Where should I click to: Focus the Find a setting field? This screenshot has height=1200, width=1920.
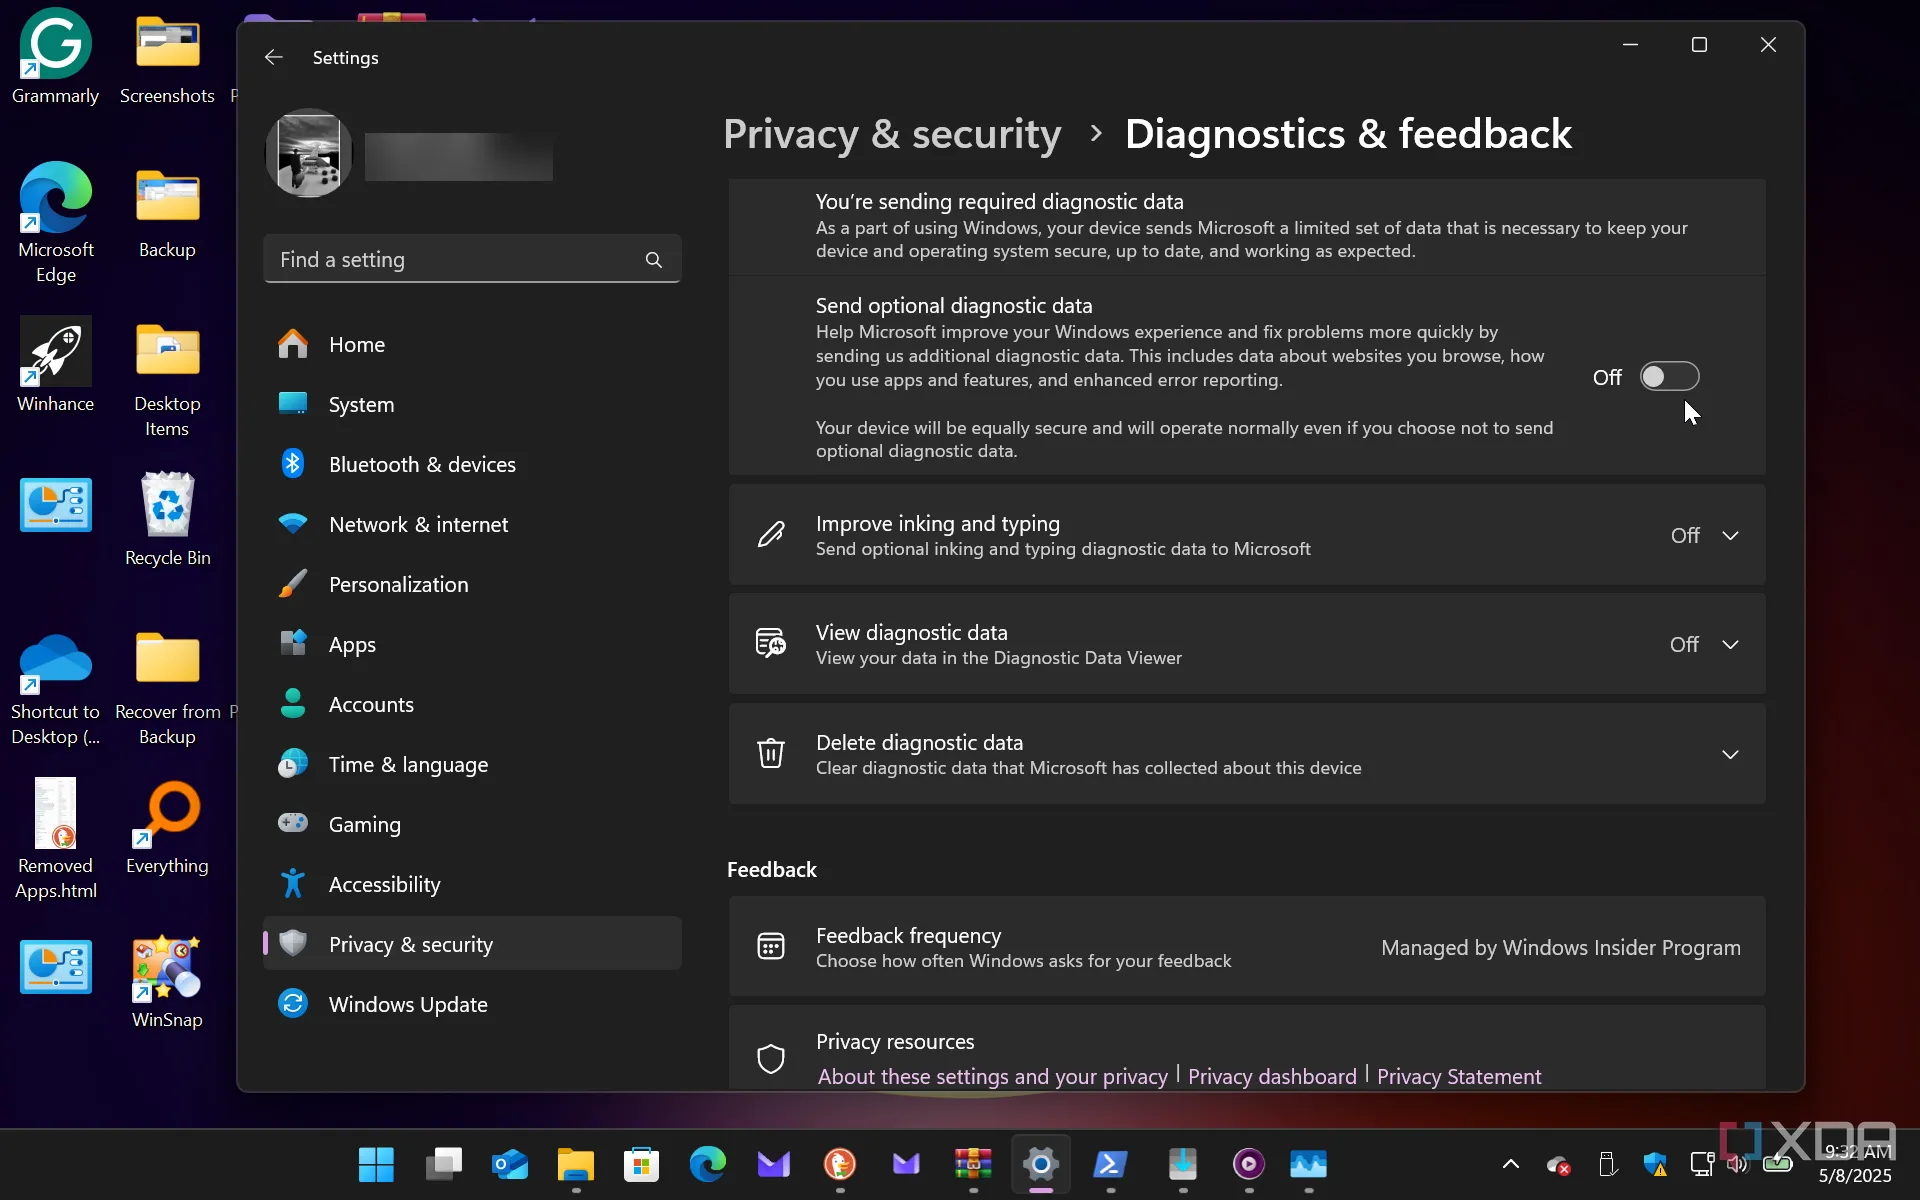tap(472, 260)
